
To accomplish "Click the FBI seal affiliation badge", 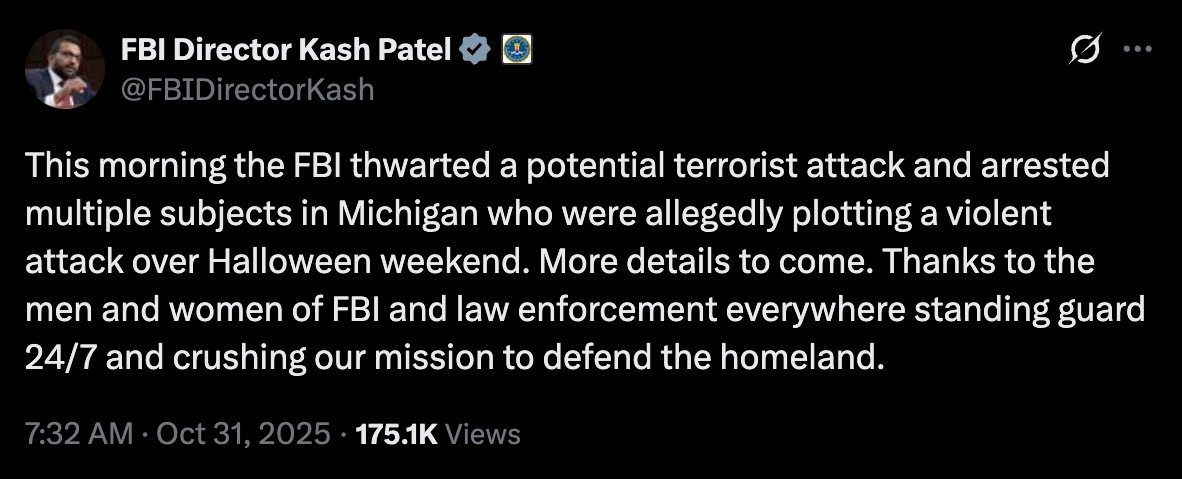I will (515, 48).
